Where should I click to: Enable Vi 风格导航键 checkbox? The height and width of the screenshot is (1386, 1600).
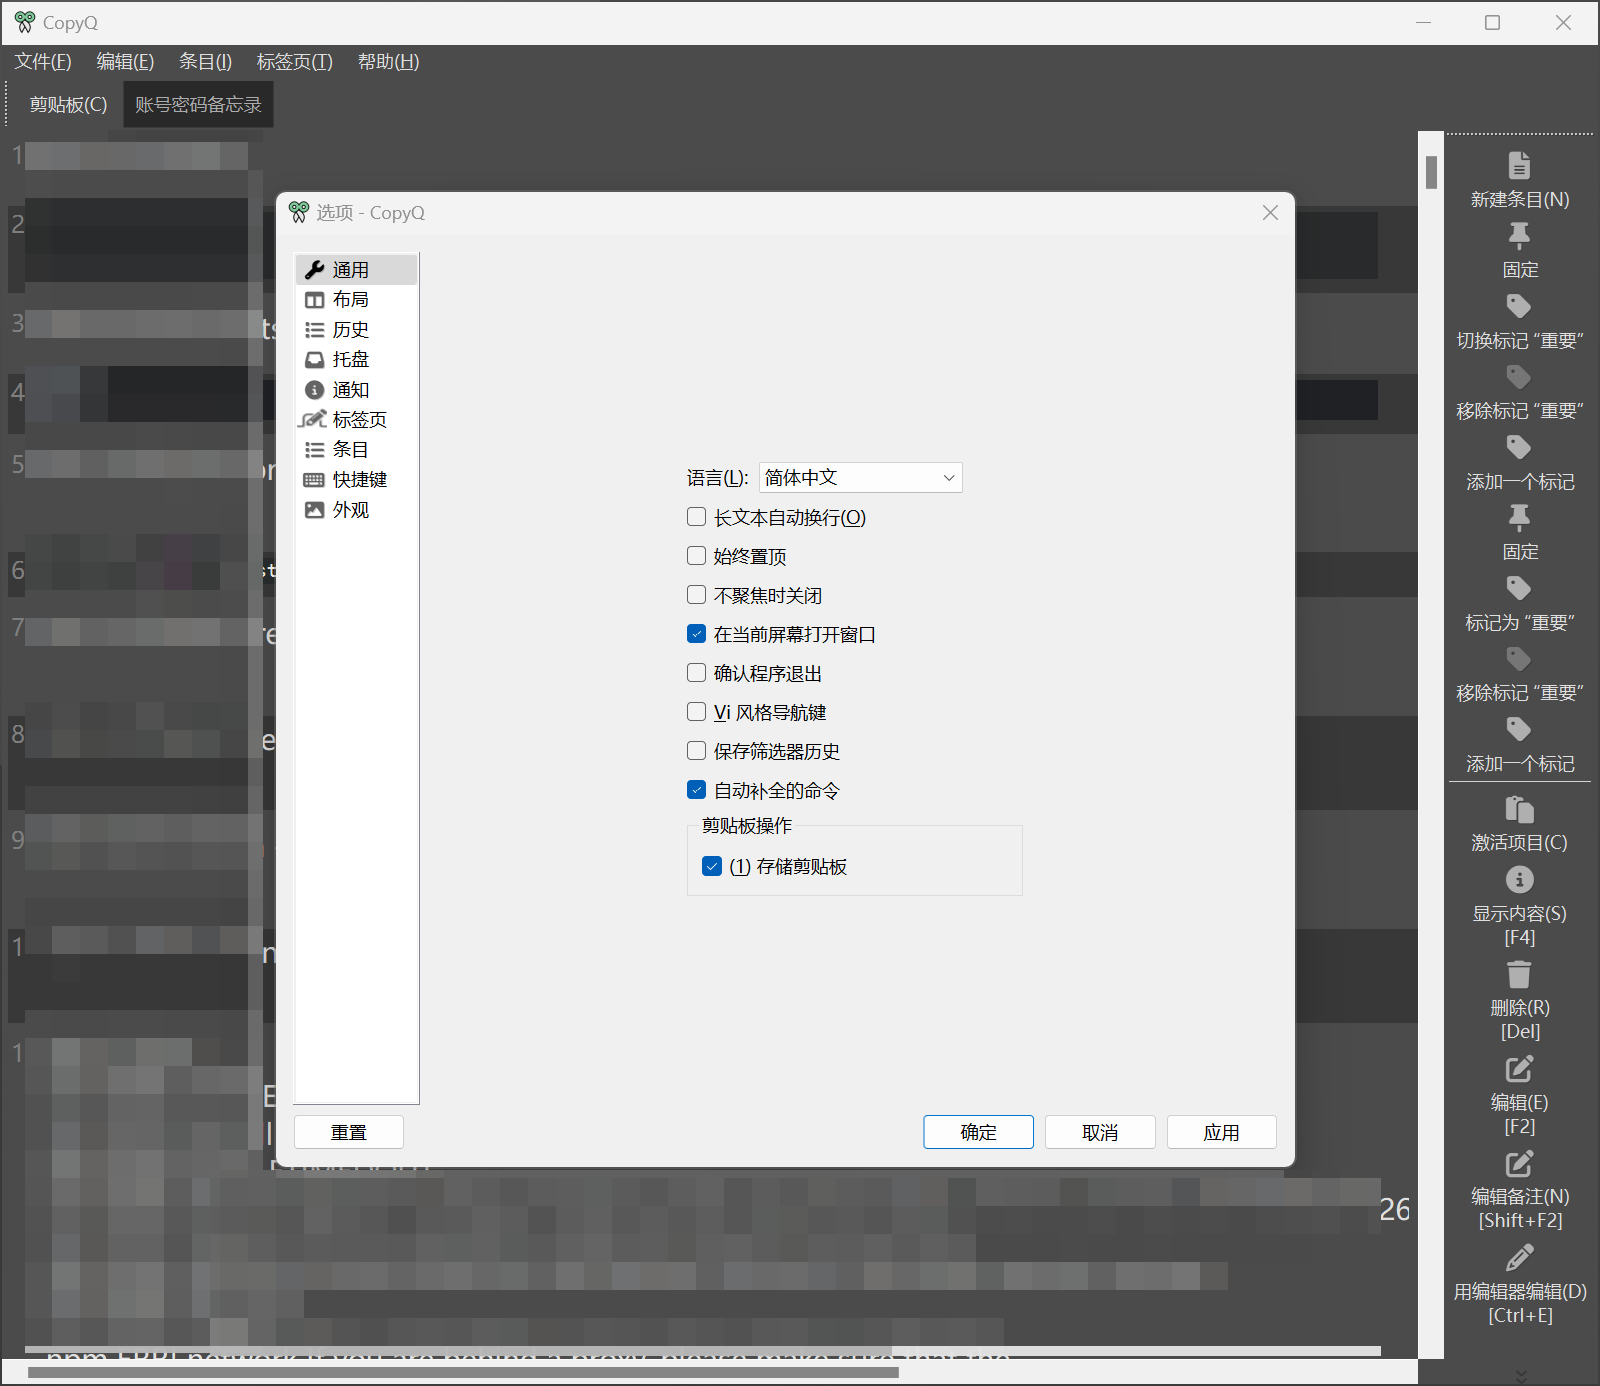click(697, 712)
